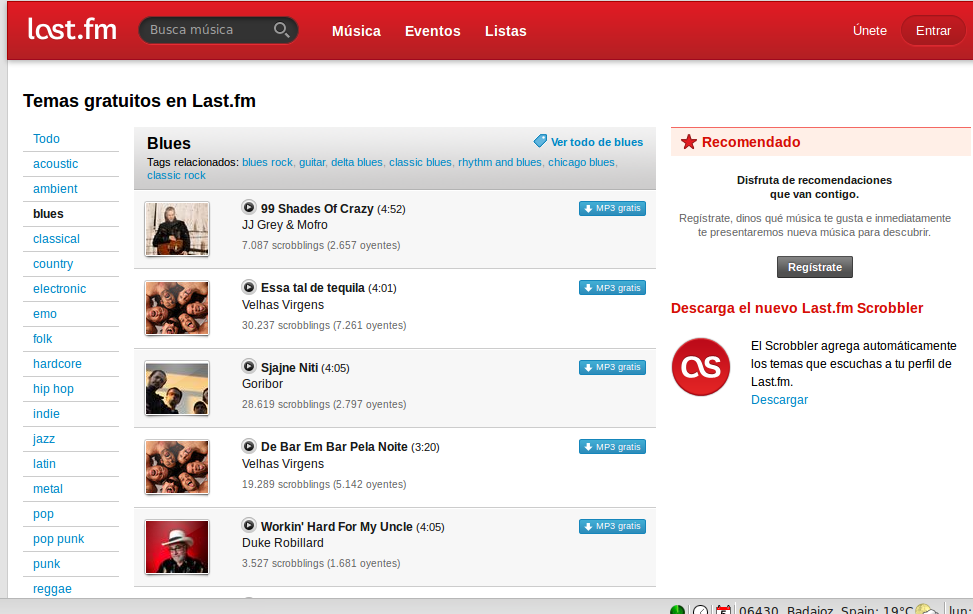The image size is (973, 614).
Task: Play Workin' Hard For My Uncle
Action: pyautogui.click(x=249, y=525)
